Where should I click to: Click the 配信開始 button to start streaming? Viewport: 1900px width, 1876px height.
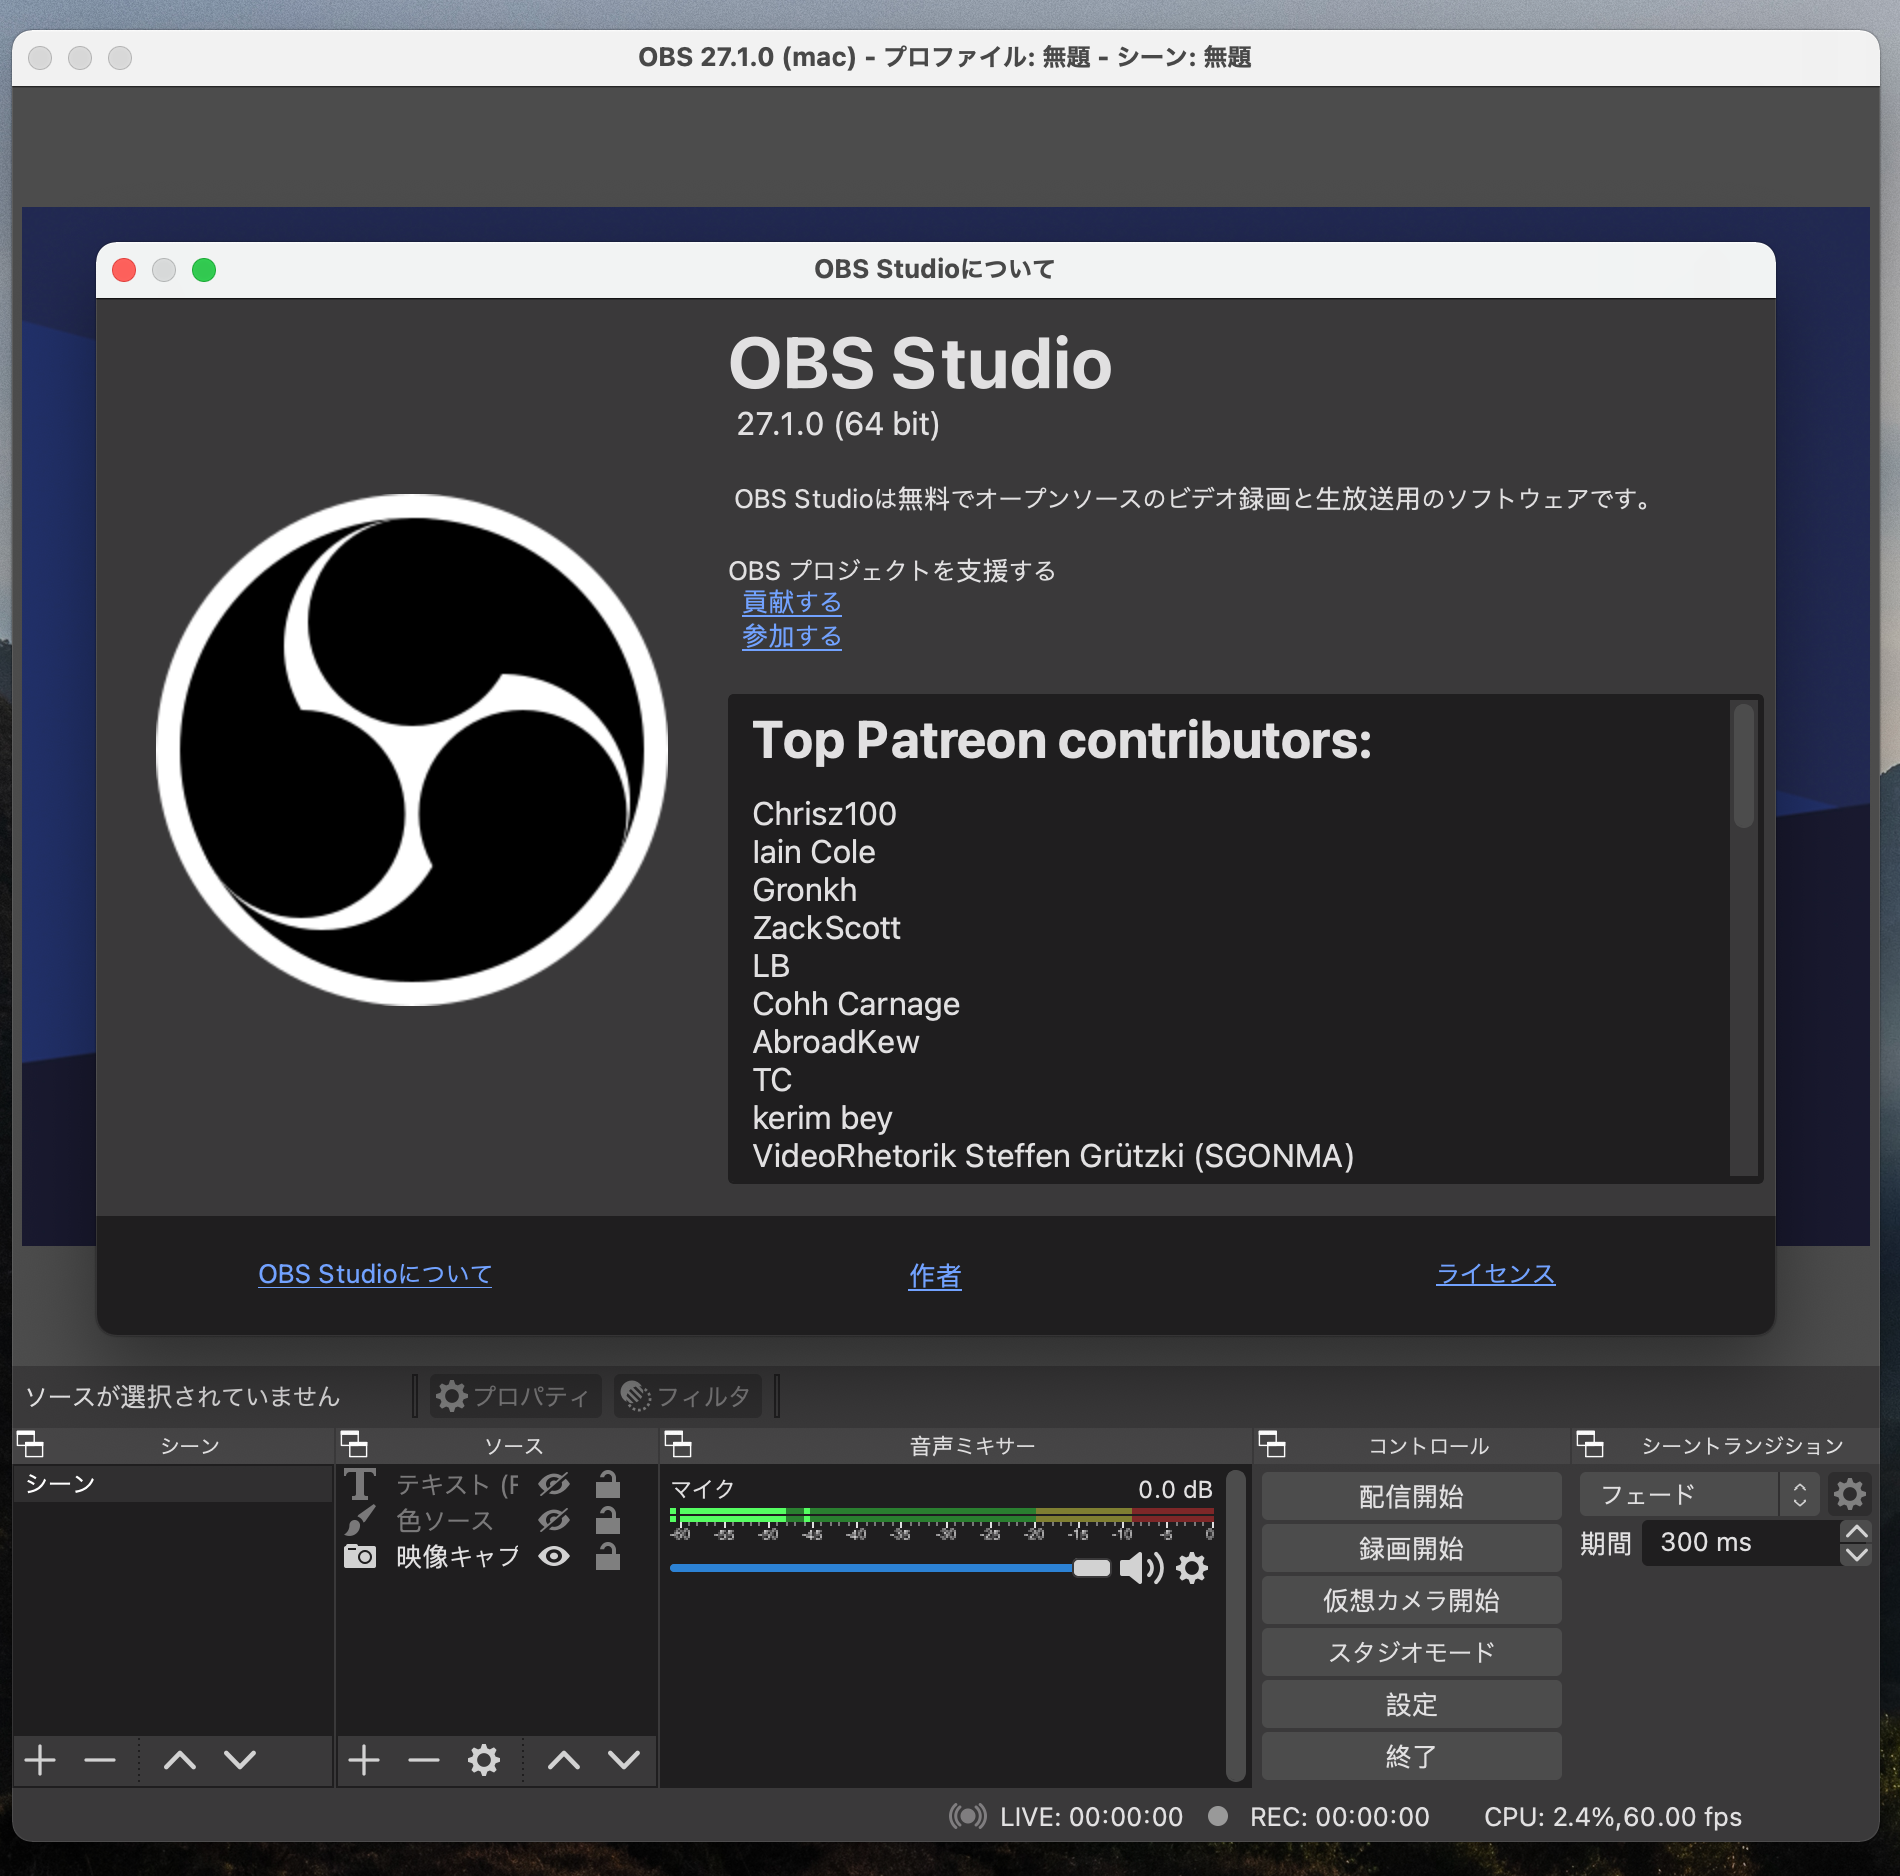pyautogui.click(x=1410, y=1496)
